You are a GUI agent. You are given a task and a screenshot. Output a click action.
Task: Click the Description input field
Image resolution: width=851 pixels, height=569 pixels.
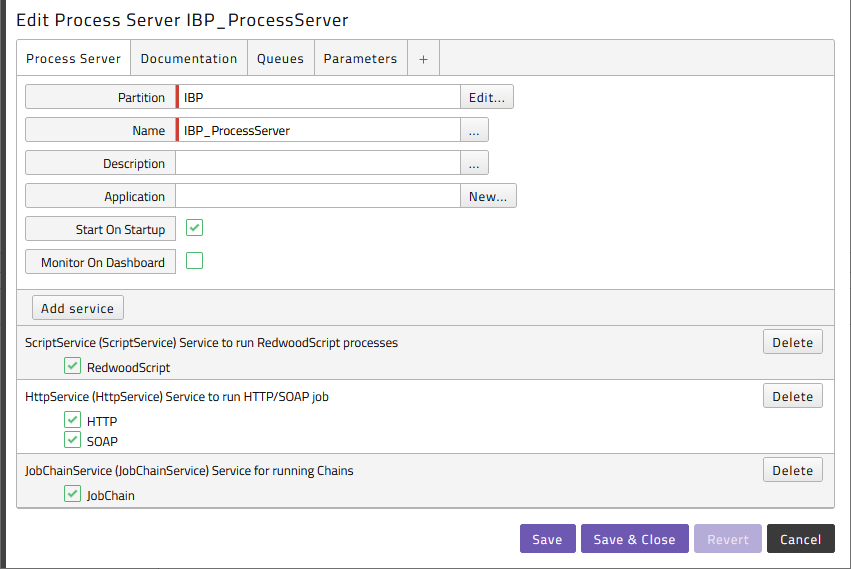point(319,163)
